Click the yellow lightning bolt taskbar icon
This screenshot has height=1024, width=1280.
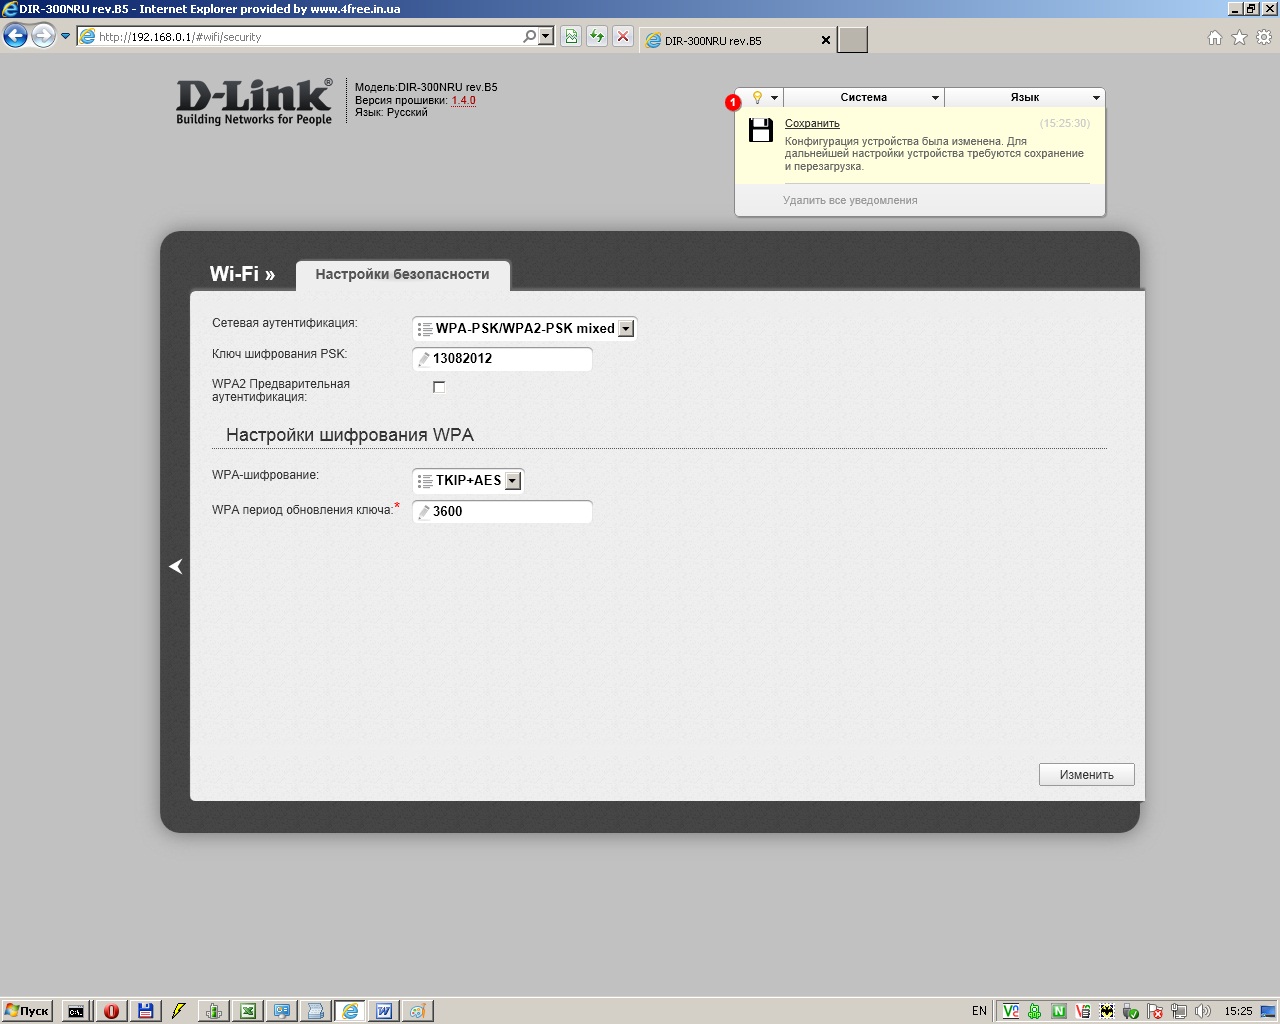pyautogui.click(x=179, y=1011)
